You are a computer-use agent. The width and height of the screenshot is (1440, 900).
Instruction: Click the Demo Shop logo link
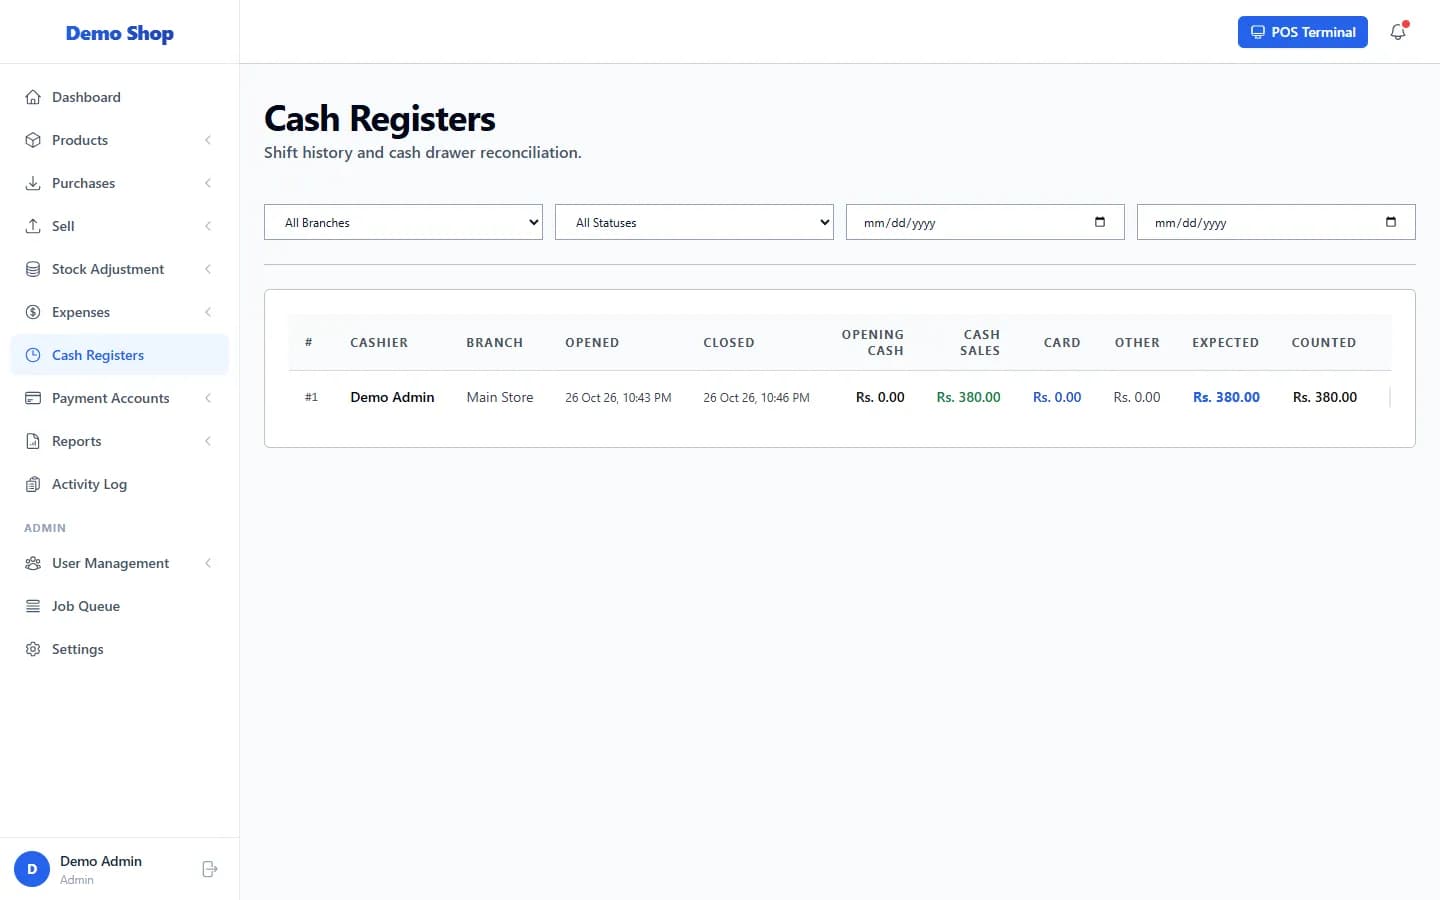click(x=120, y=33)
